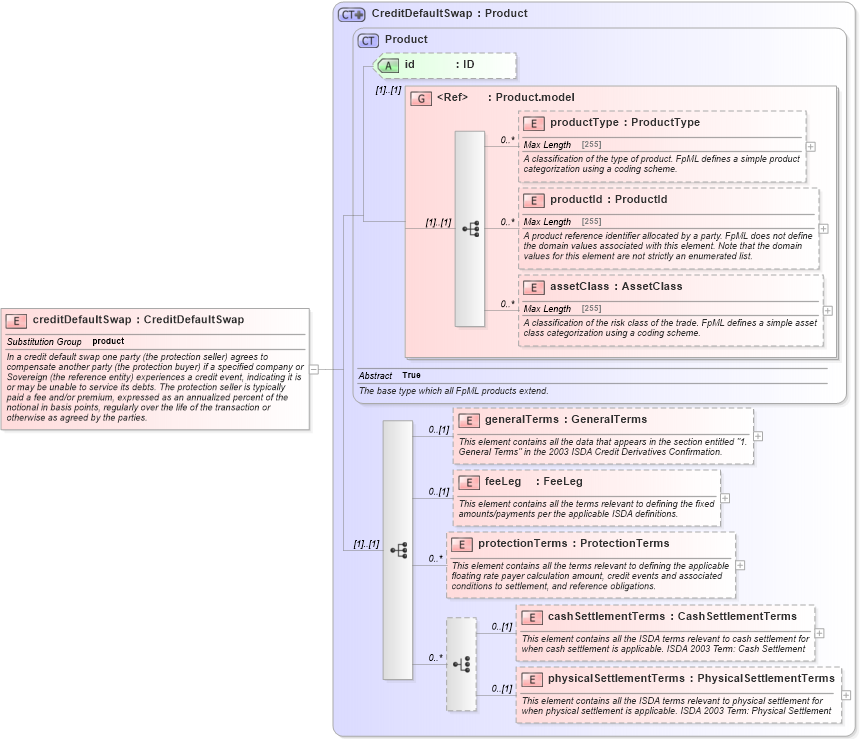Click Max Length [255] under productType
860x739 pixels.
tap(562, 145)
